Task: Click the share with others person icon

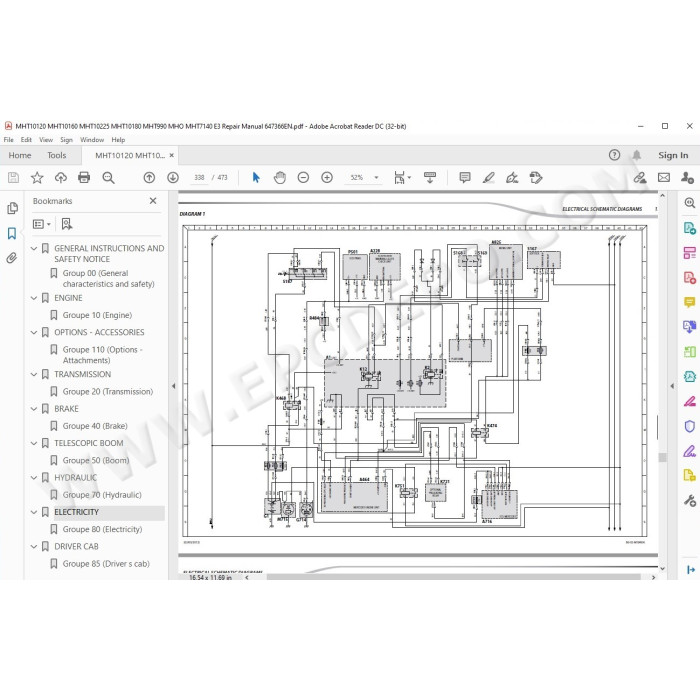Action: [x=687, y=178]
